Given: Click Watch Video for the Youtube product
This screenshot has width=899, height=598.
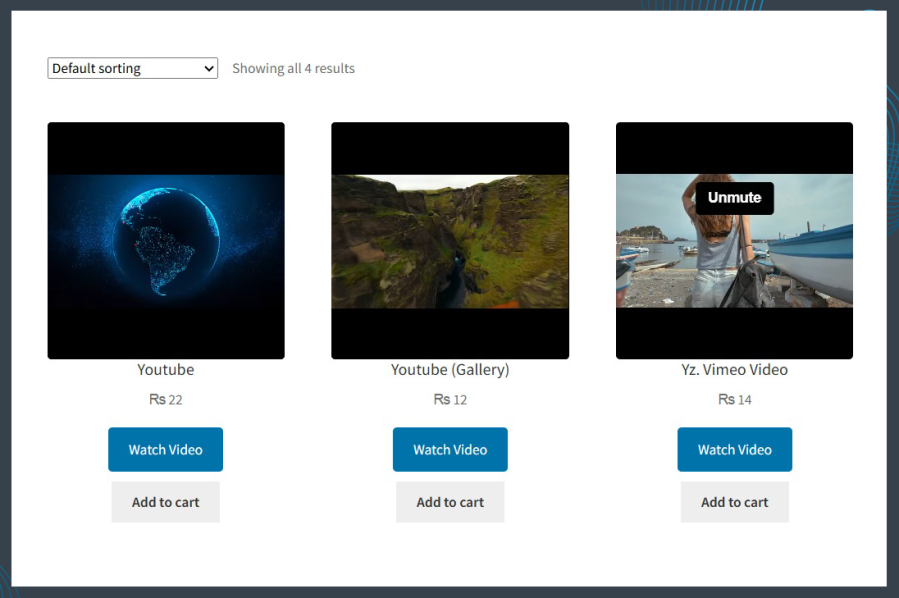Looking at the screenshot, I should [x=165, y=449].
